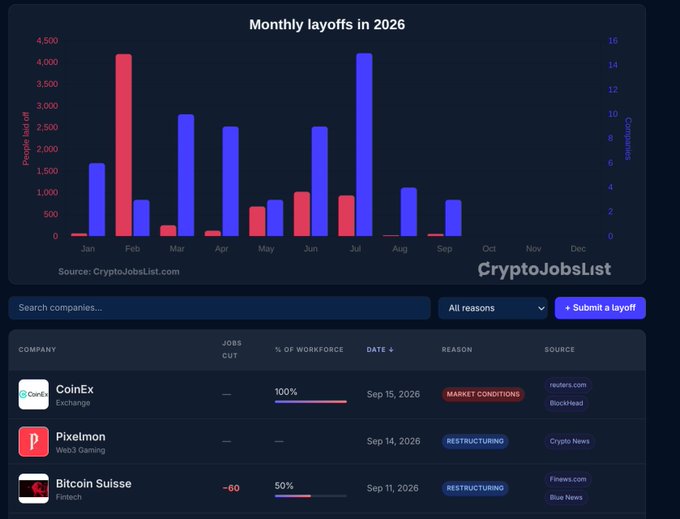Screen dimensions: 680x519
Task: Click the Submit a layoff button
Action: pyautogui.click(x=600, y=308)
